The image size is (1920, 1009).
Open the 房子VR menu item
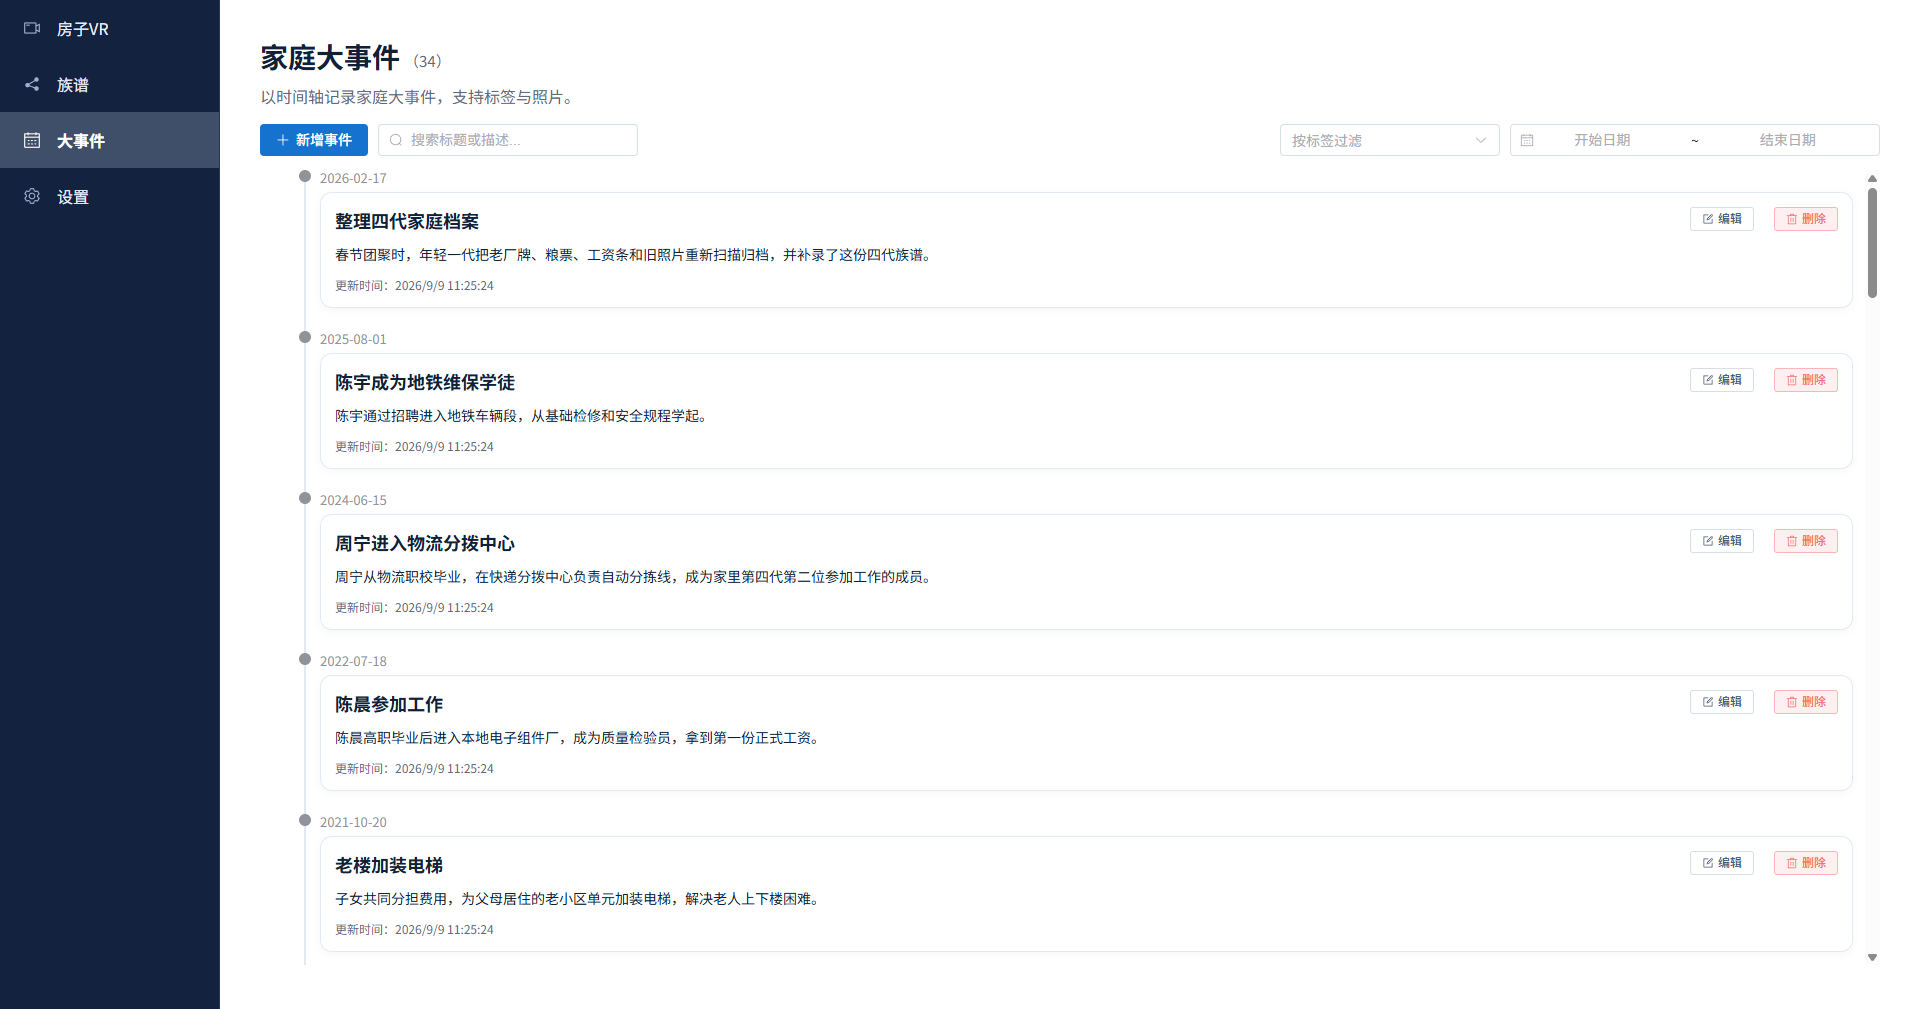click(110, 28)
